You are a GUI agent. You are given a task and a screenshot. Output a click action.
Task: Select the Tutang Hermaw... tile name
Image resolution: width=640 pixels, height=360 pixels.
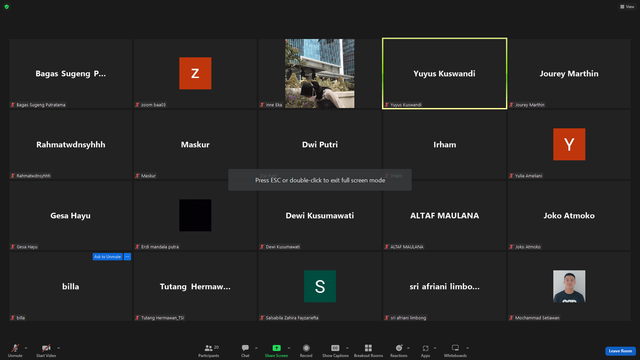coord(195,287)
